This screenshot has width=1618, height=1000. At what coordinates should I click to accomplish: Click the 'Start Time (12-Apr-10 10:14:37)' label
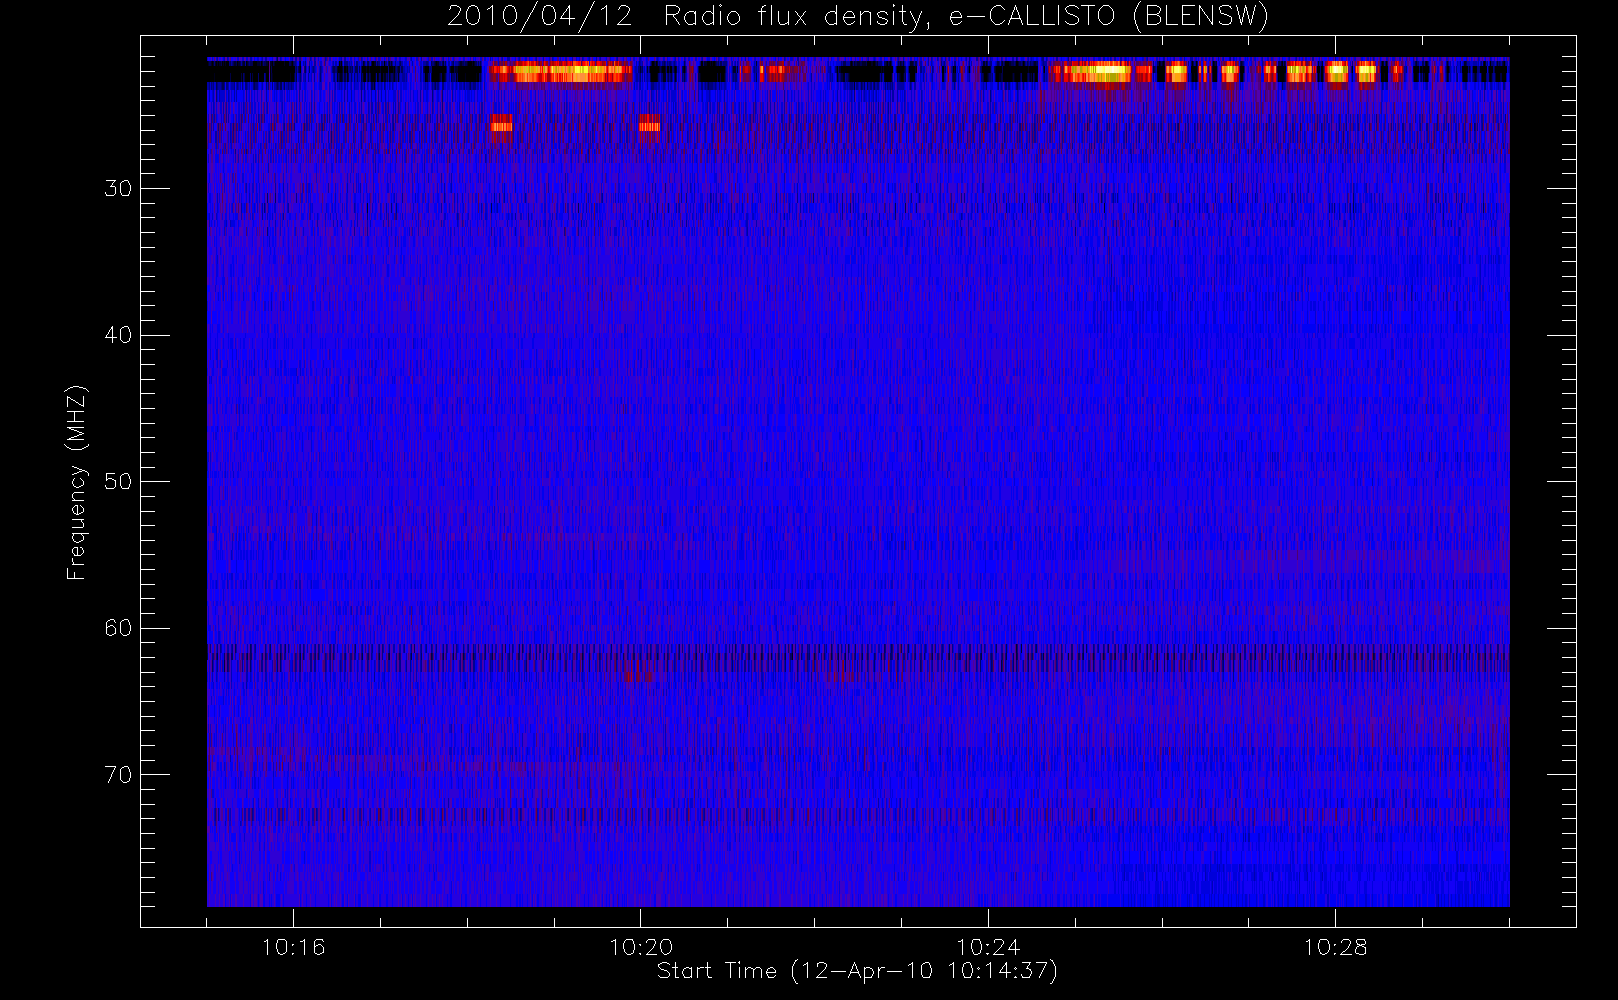point(857,971)
